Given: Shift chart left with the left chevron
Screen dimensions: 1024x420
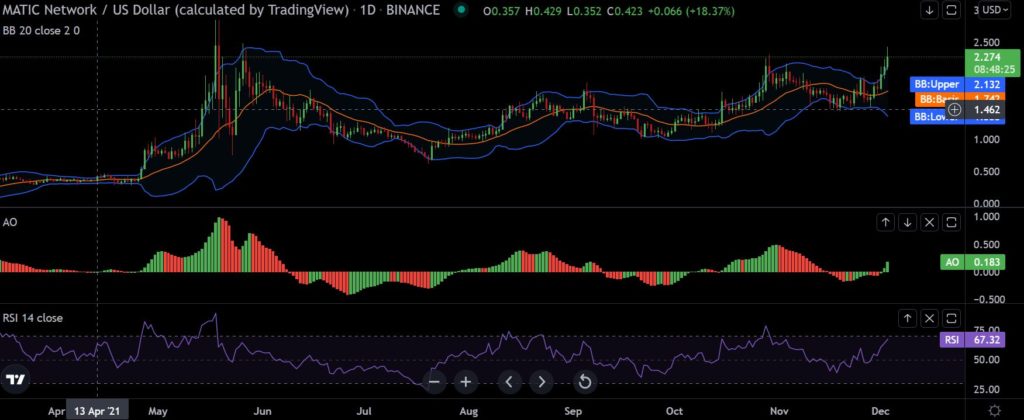Looking at the screenshot, I should point(510,381).
